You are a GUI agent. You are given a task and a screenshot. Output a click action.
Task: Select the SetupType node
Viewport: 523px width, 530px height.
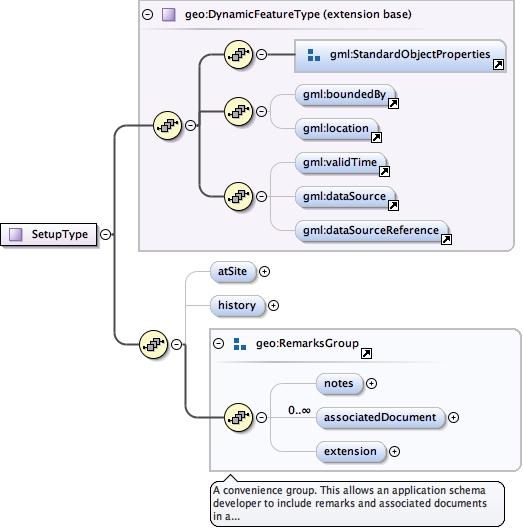coord(49,234)
